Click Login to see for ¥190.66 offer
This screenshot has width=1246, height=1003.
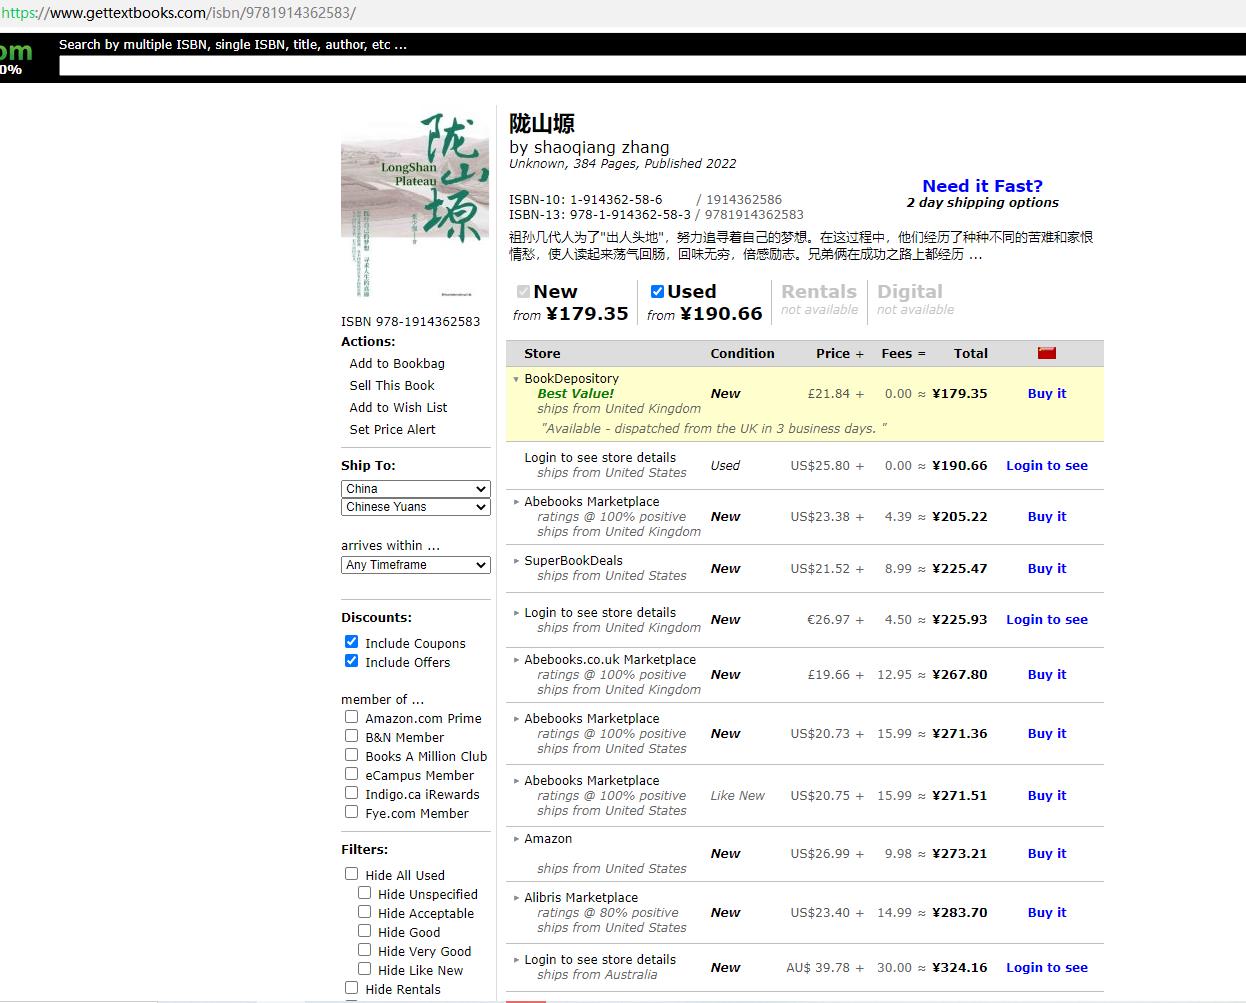(1047, 466)
